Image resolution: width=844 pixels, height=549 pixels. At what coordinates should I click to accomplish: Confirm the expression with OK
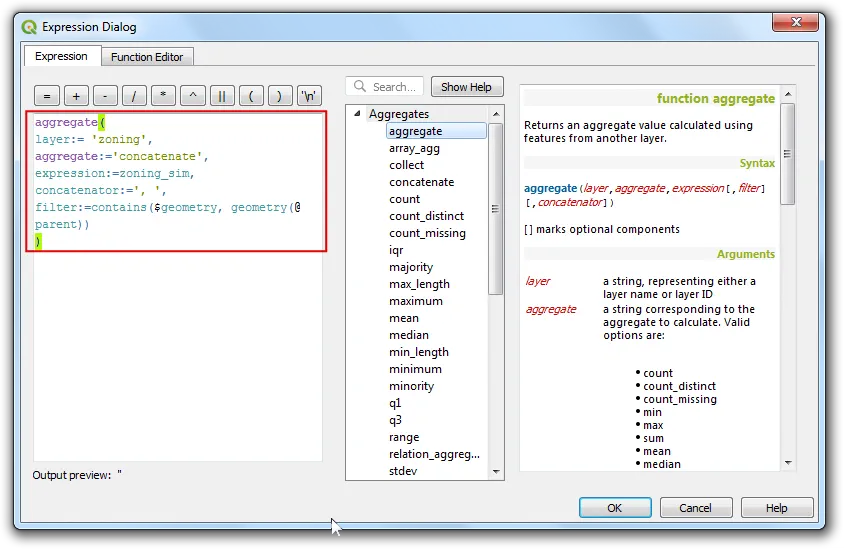click(615, 508)
